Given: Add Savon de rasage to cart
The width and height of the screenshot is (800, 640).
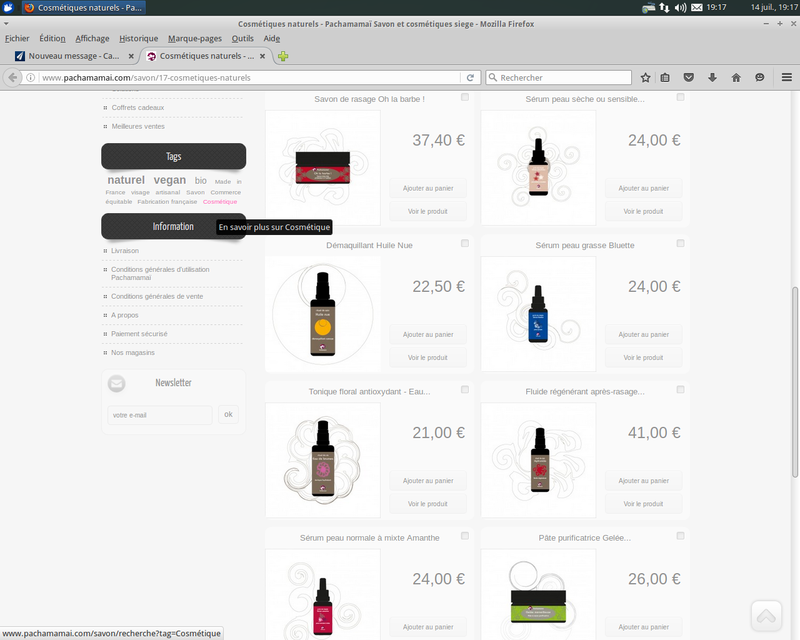Looking at the screenshot, I should [x=428, y=188].
